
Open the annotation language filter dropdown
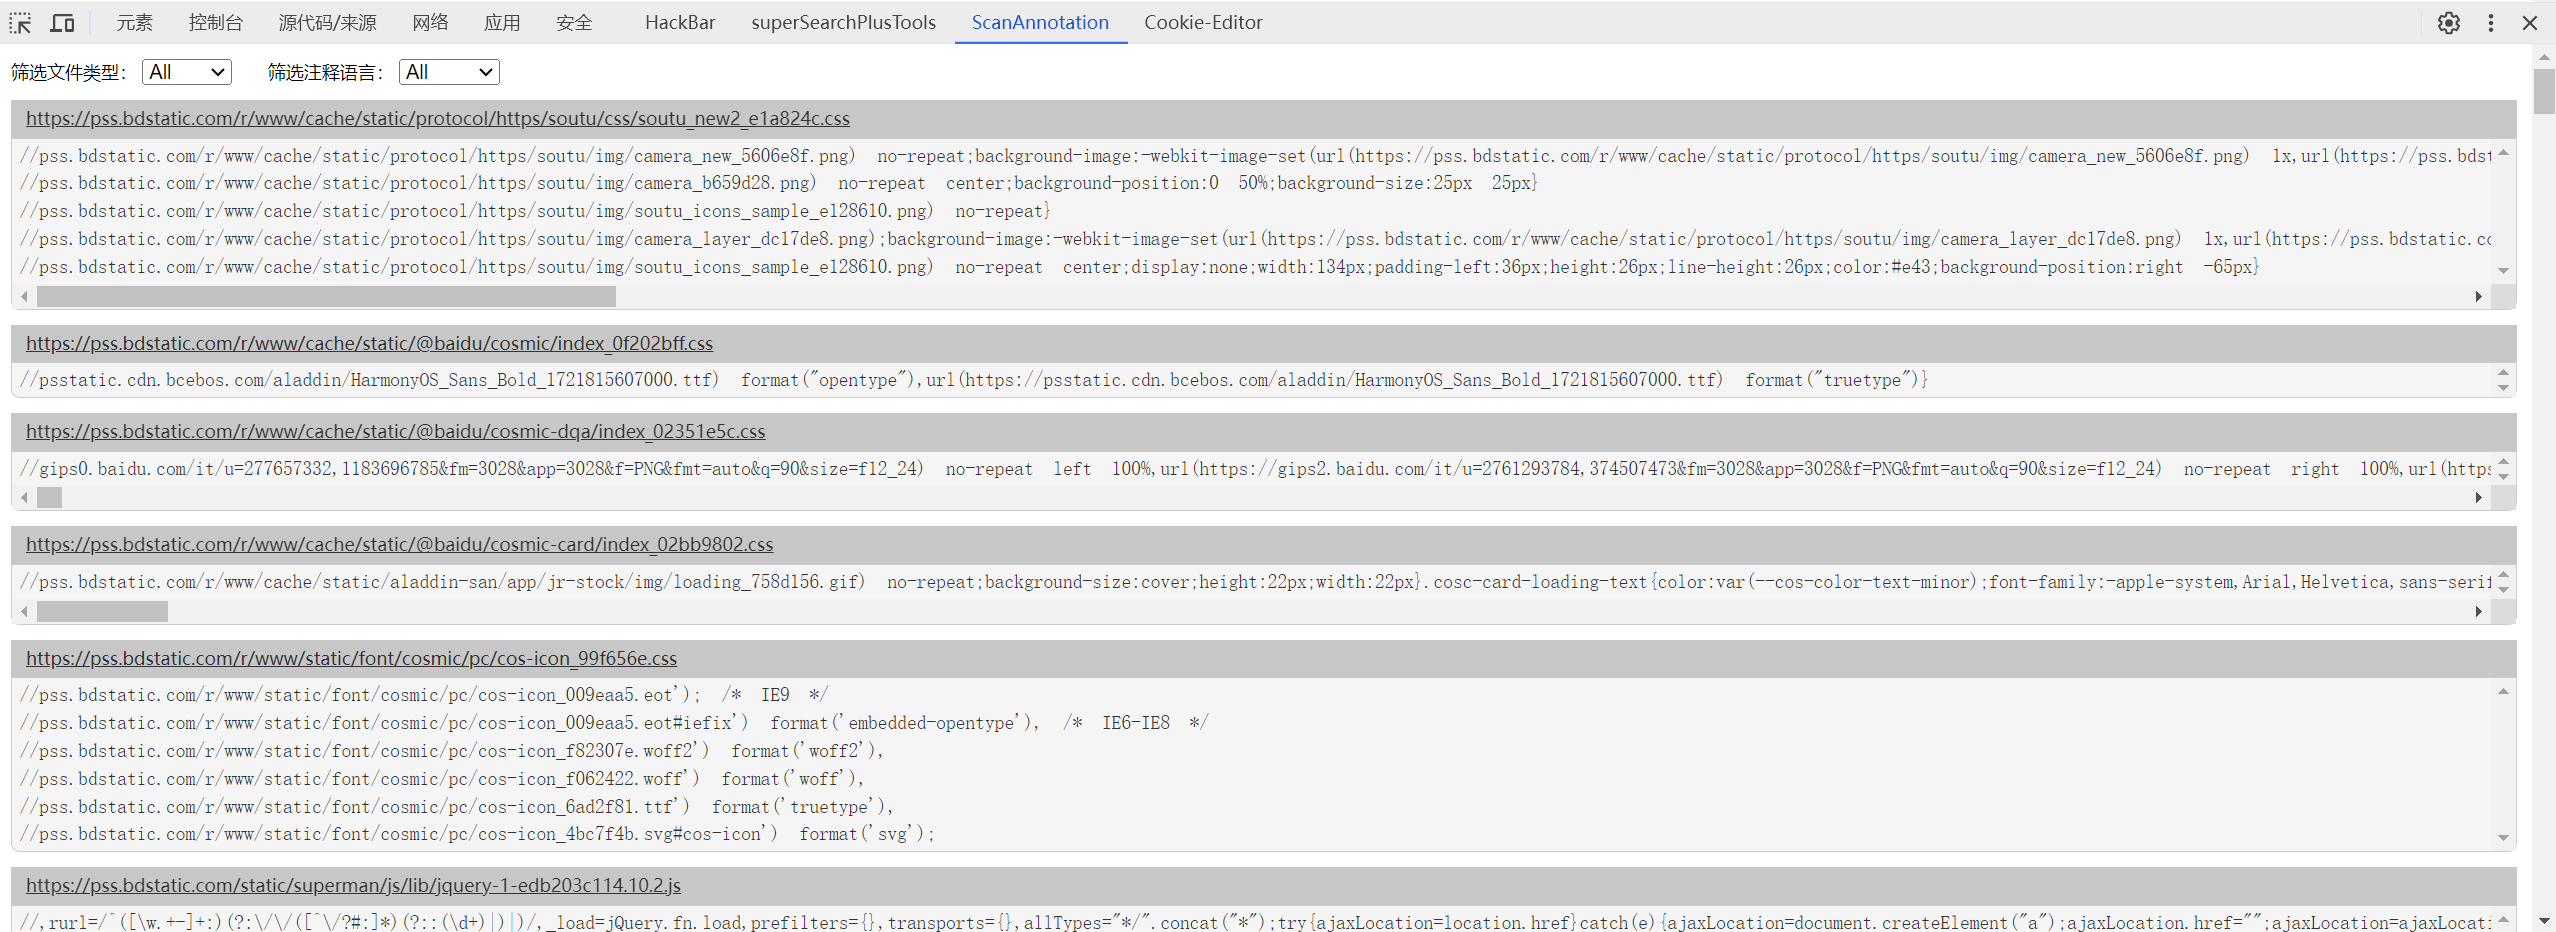tap(449, 72)
